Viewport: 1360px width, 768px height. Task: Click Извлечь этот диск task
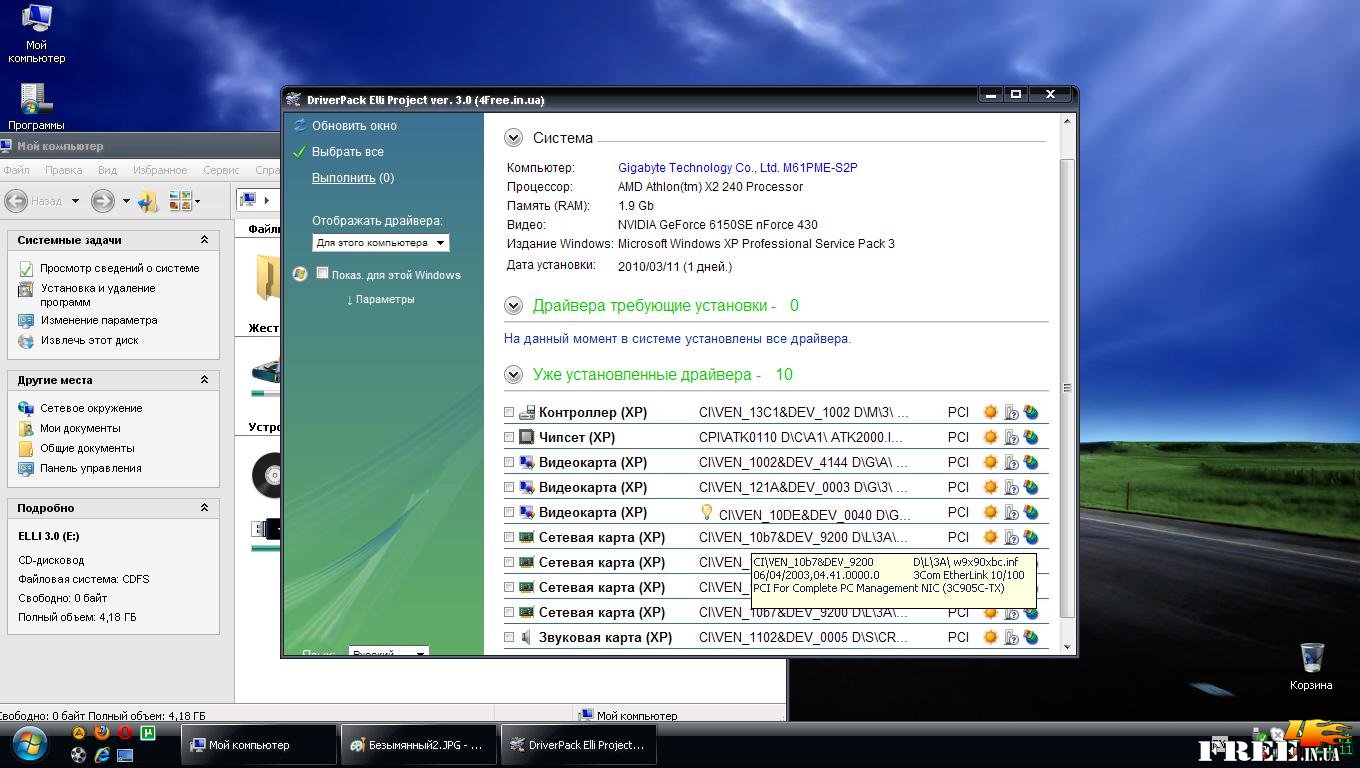[89, 340]
